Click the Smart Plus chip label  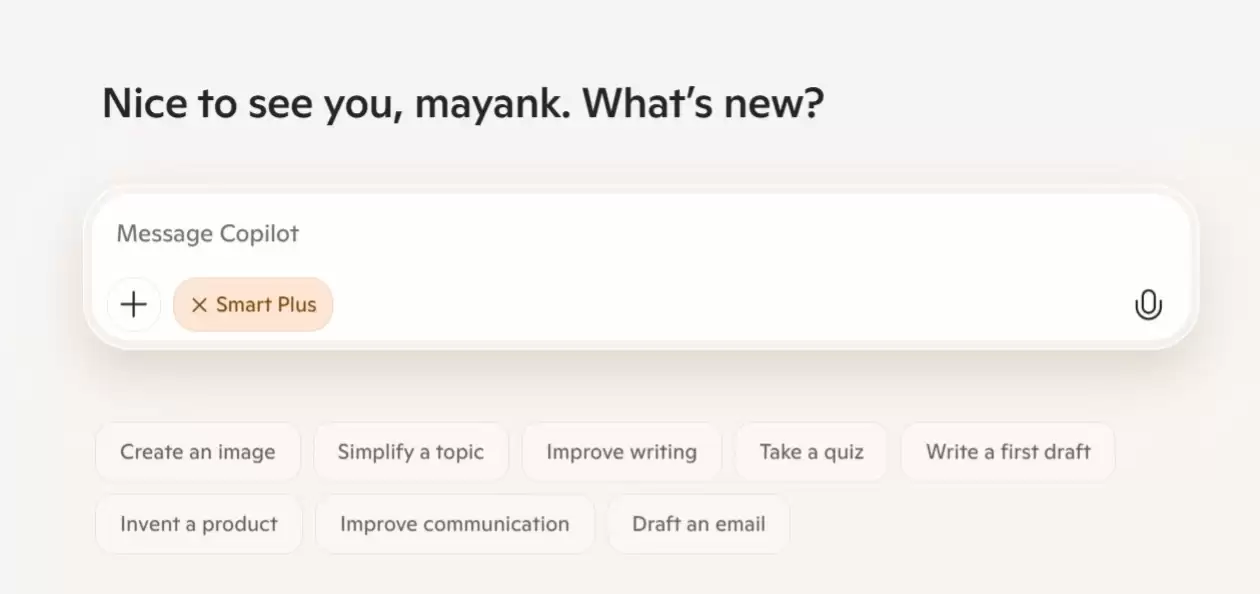click(x=266, y=305)
